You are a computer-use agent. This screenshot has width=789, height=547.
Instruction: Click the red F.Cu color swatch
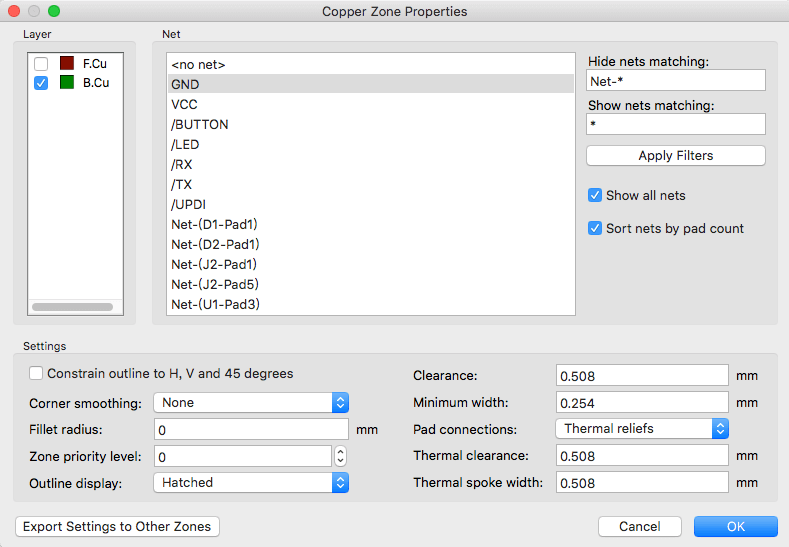[x=67, y=64]
